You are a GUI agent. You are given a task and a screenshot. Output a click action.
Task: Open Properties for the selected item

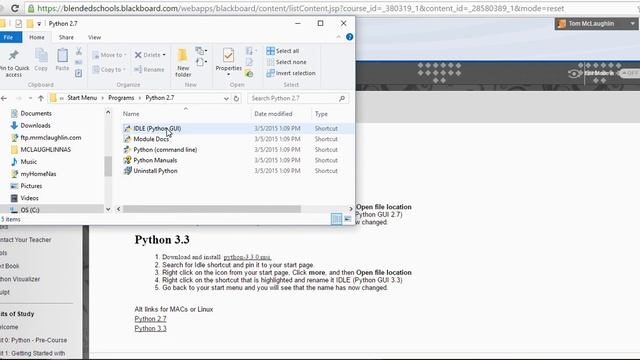click(229, 61)
